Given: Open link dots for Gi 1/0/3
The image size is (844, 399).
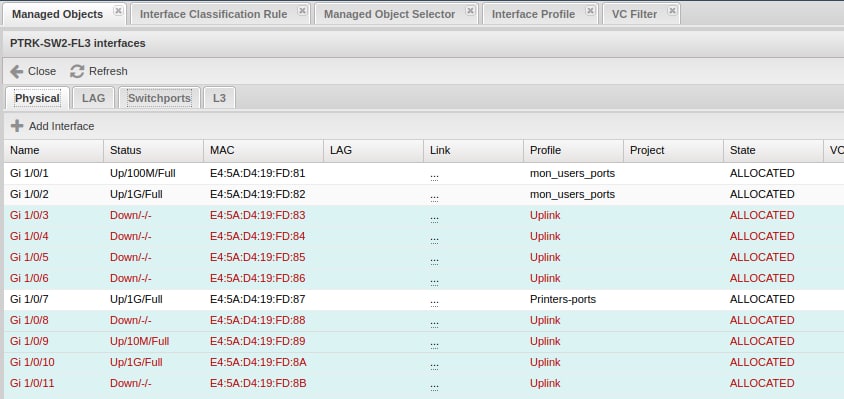Looking at the screenshot, I should (x=434, y=219).
